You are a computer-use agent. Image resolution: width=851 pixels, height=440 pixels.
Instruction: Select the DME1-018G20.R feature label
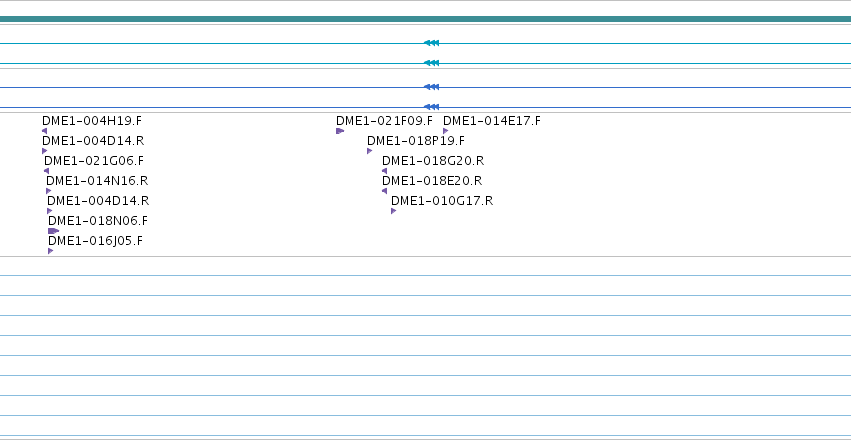click(433, 161)
